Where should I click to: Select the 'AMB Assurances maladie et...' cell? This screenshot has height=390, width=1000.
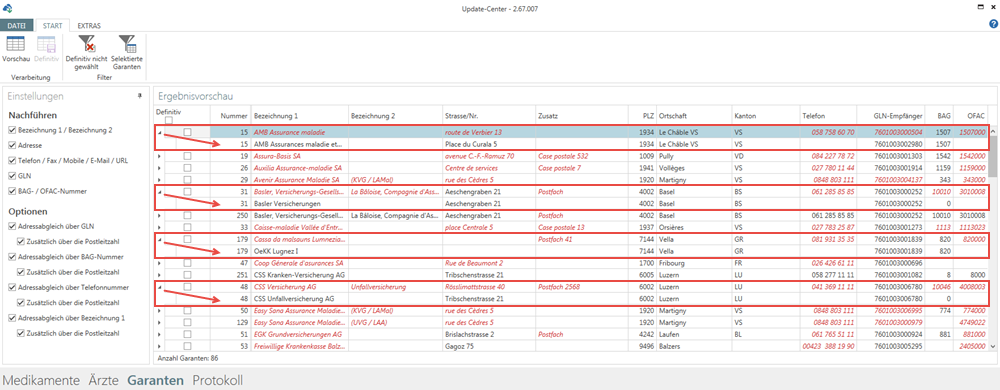(300, 144)
